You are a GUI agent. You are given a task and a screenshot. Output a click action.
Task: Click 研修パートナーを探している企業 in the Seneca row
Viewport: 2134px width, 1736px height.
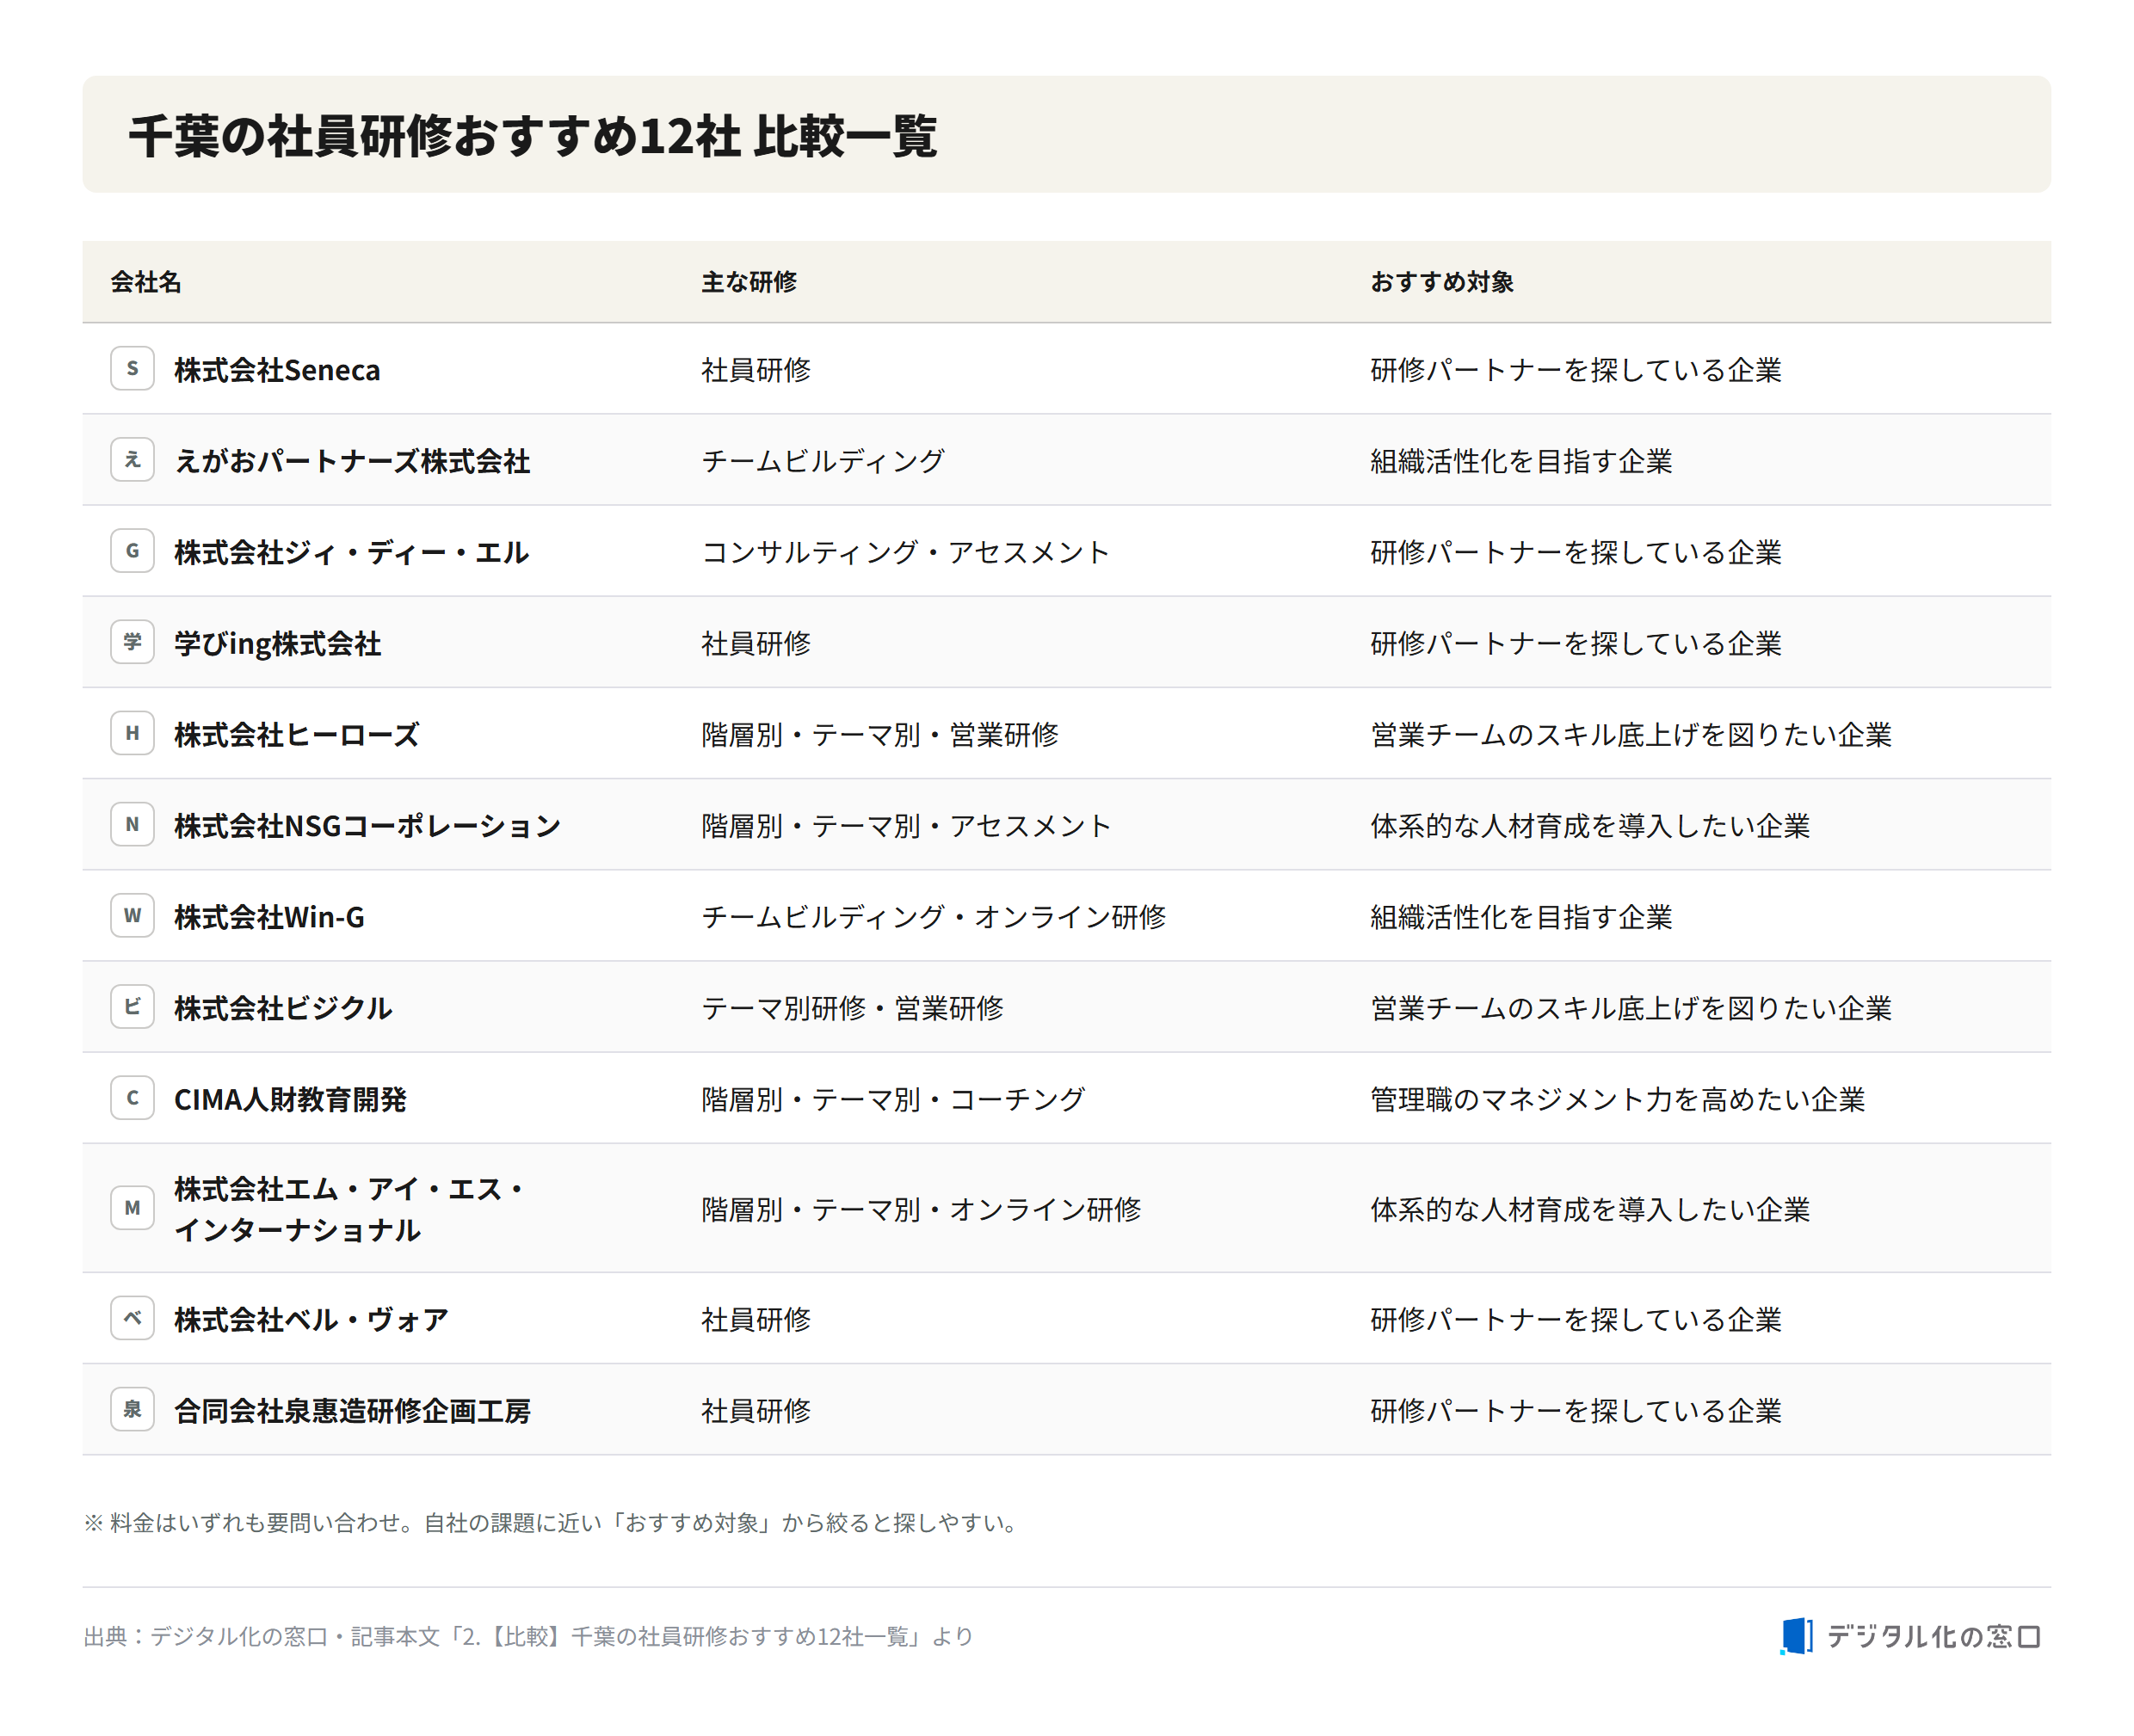point(1576,370)
